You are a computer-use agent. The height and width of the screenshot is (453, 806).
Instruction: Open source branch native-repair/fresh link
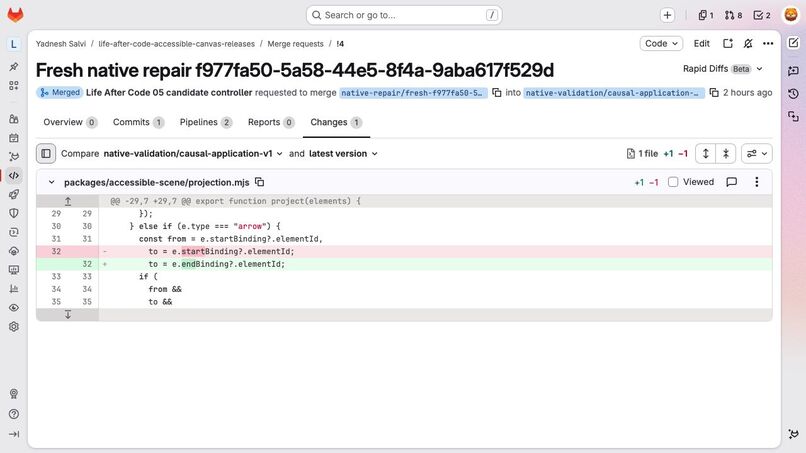click(412, 93)
